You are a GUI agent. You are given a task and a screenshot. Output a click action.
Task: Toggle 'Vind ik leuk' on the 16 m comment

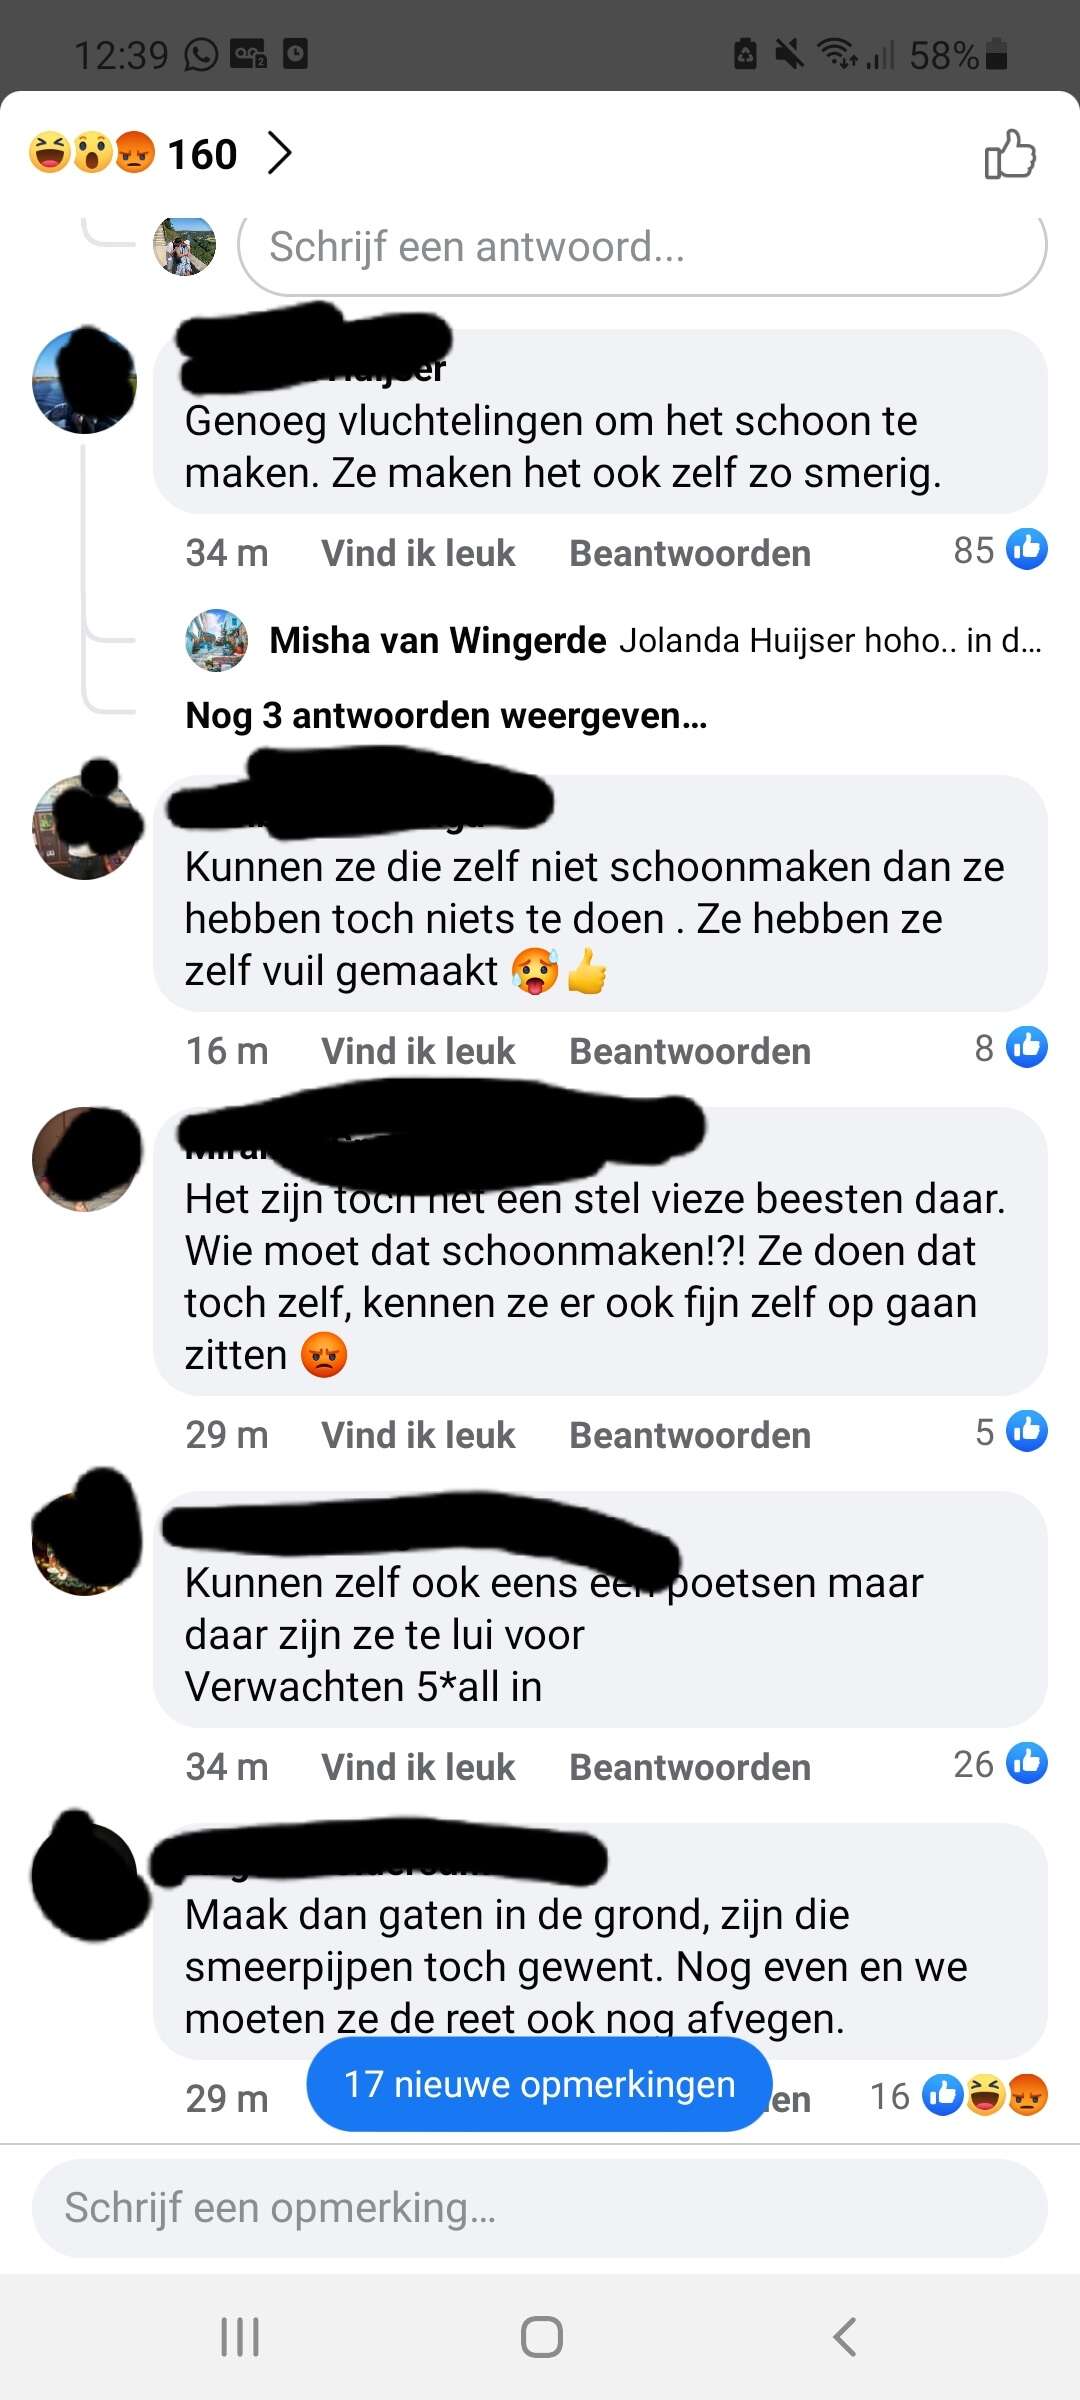pyautogui.click(x=418, y=1051)
